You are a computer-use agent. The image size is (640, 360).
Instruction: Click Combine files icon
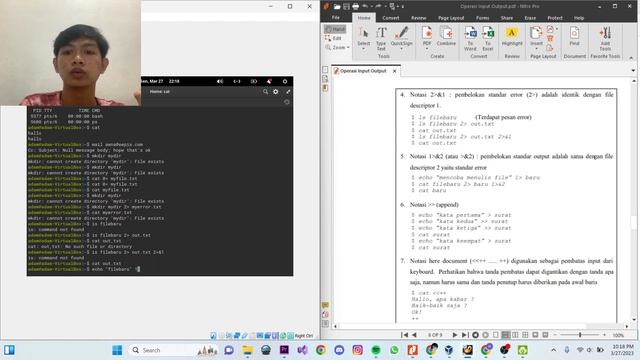point(446,37)
